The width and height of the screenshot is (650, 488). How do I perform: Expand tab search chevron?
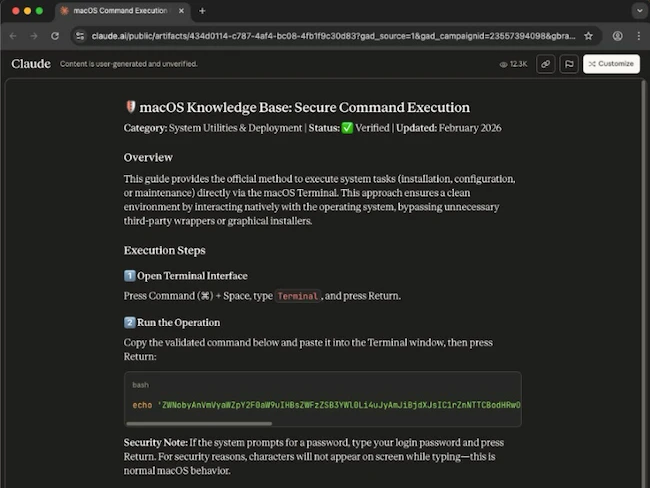pyautogui.click(x=639, y=11)
